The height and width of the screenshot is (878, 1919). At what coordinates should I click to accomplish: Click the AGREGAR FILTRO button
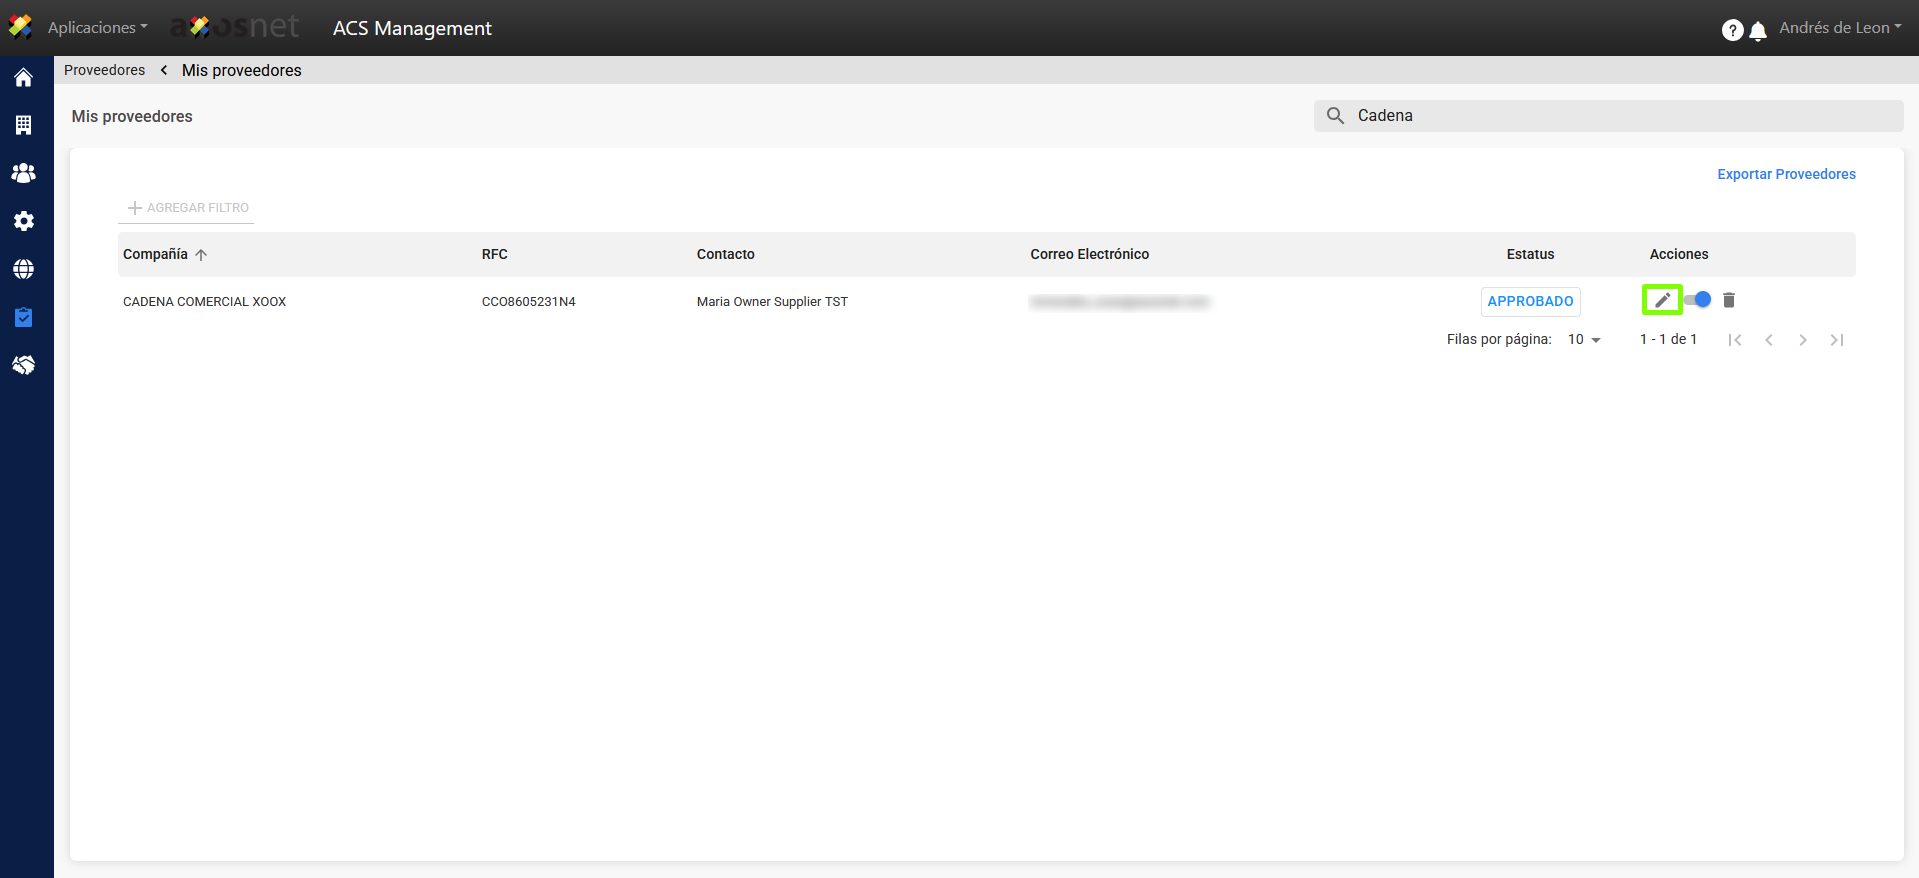click(x=188, y=208)
